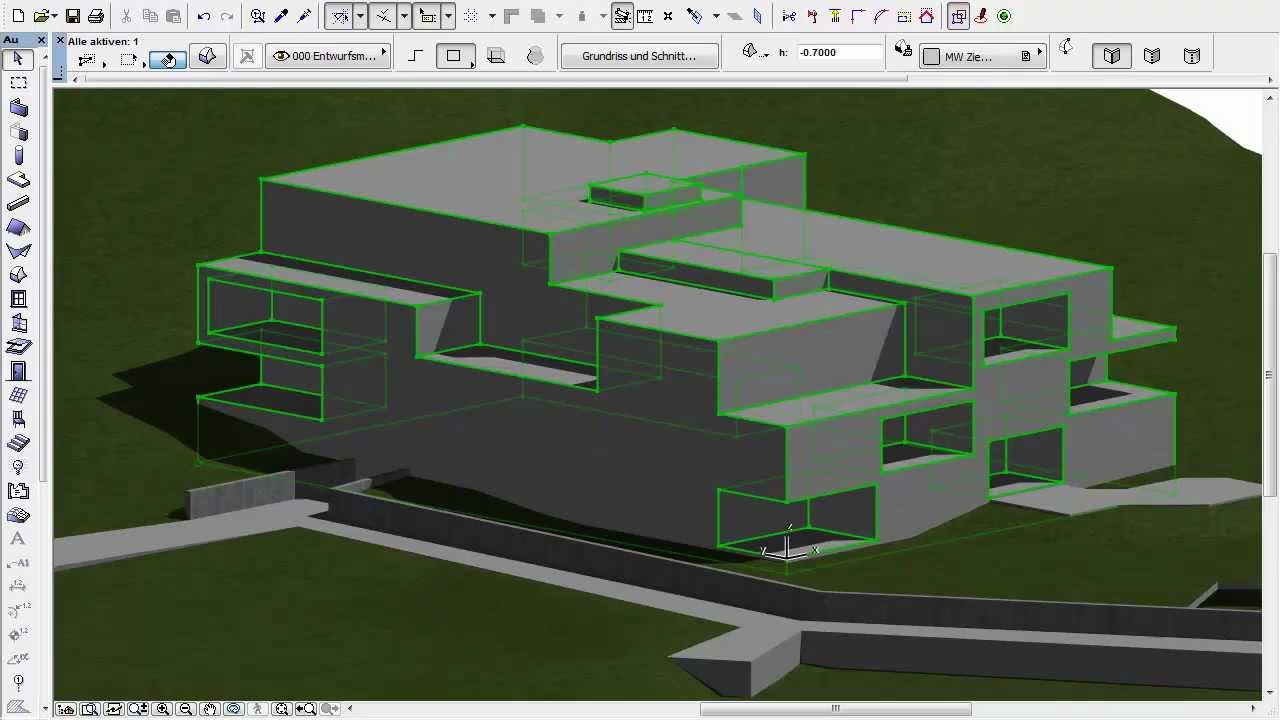Toggle the snap guides crossed-lines button

coord(383,16)
